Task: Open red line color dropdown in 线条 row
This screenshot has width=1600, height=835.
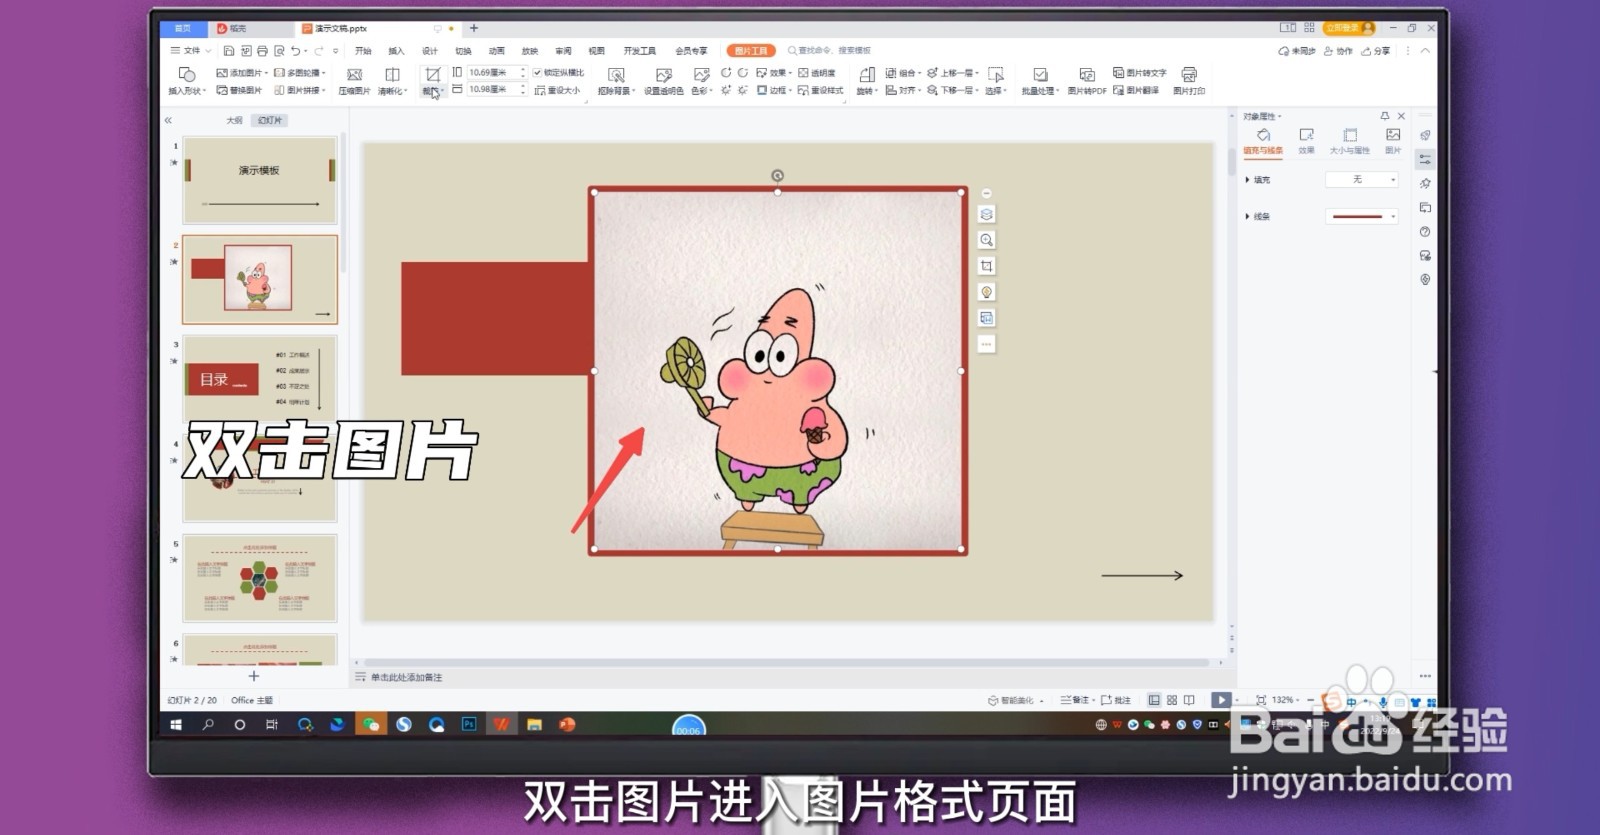Action: coord(1361,216)
